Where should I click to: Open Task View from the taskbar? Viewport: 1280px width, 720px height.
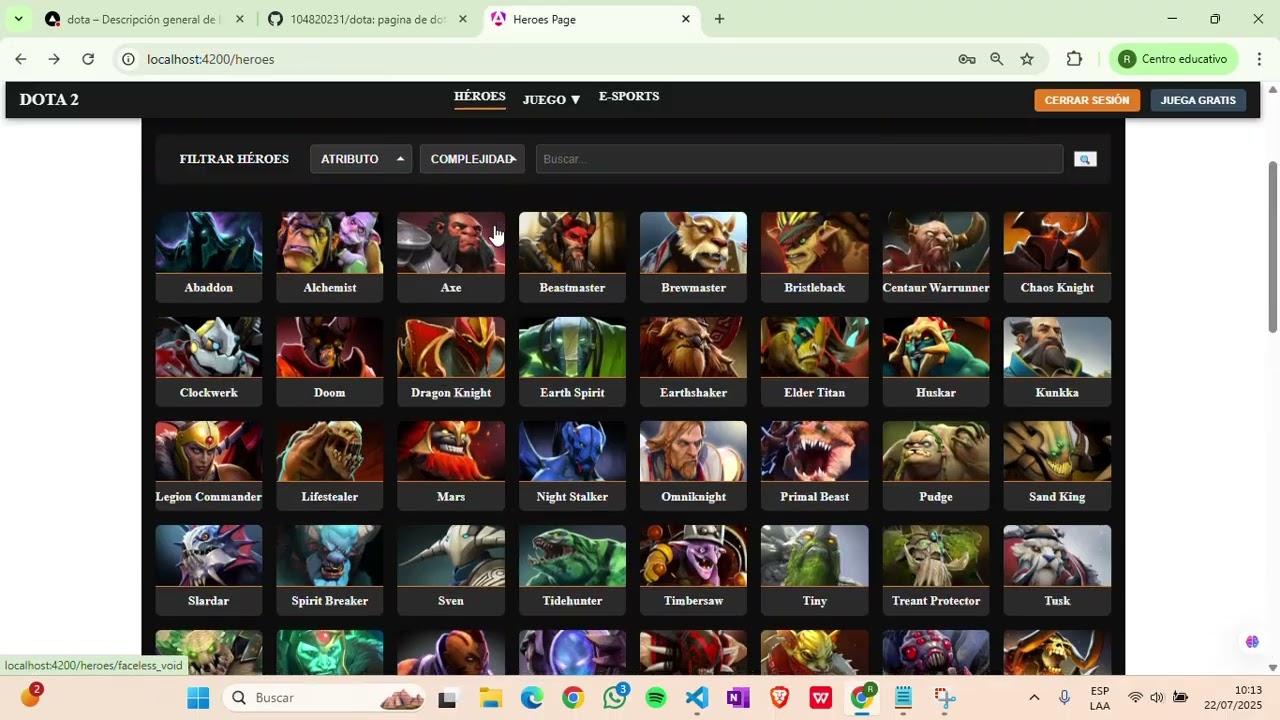point(448,698)
